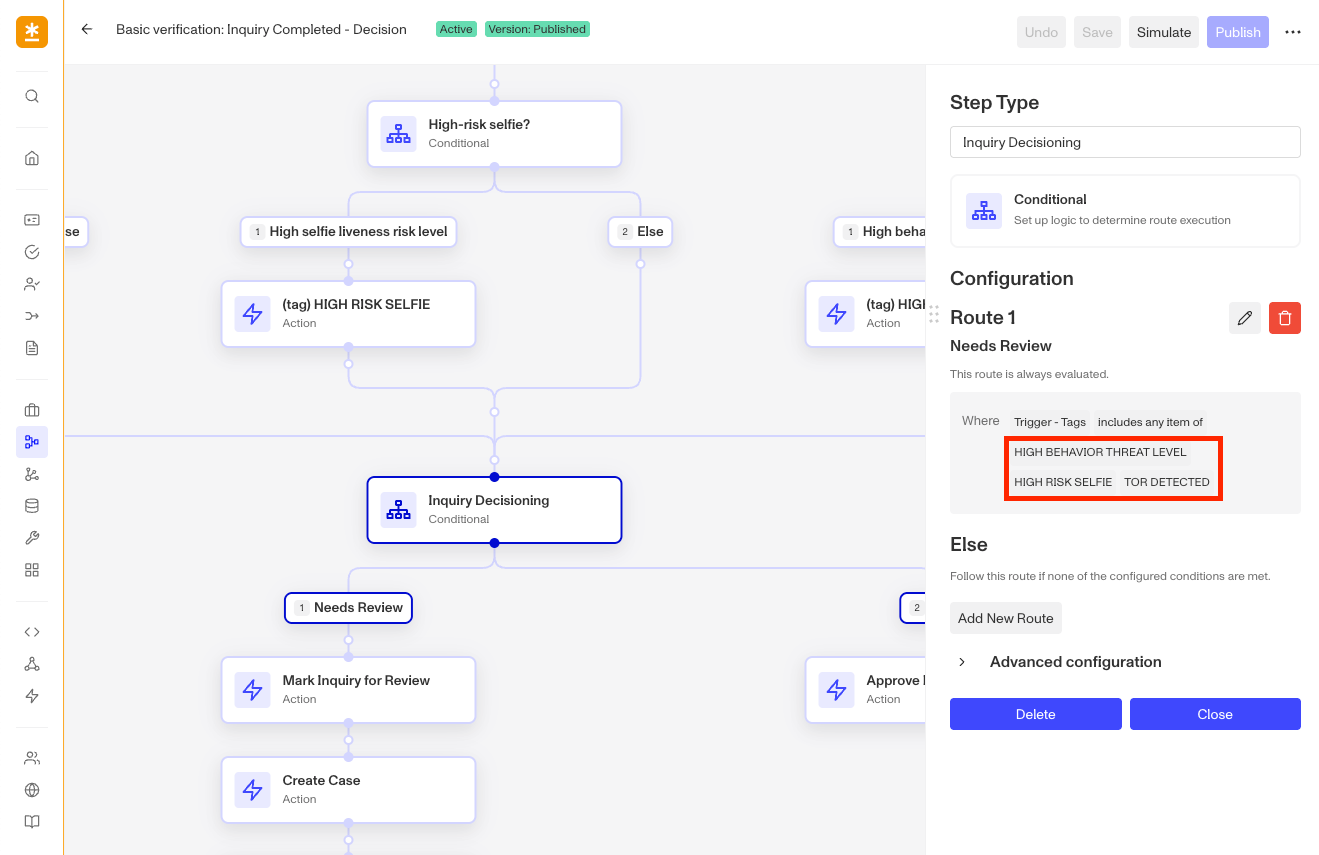Click the Route 1 heading
The width and height of the screenshot is (1319, 855).
[983, 318]
